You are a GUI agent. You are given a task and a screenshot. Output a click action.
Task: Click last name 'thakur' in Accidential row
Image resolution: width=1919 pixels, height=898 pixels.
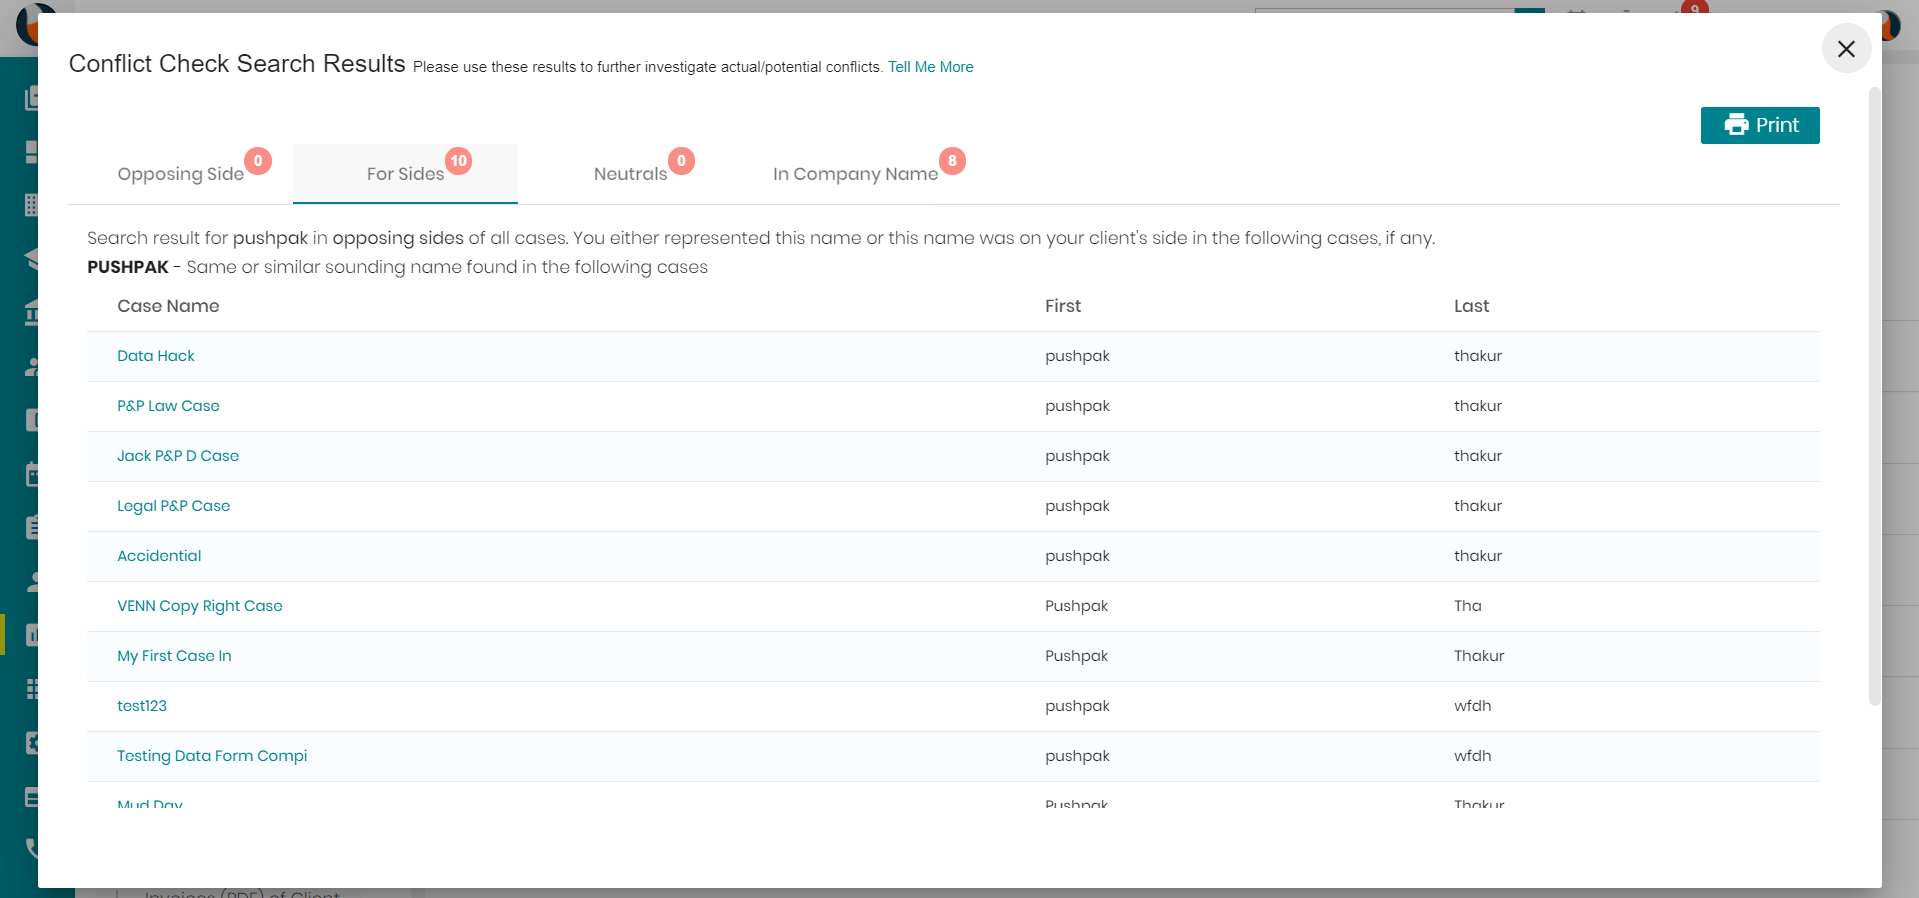point(1478,556)
